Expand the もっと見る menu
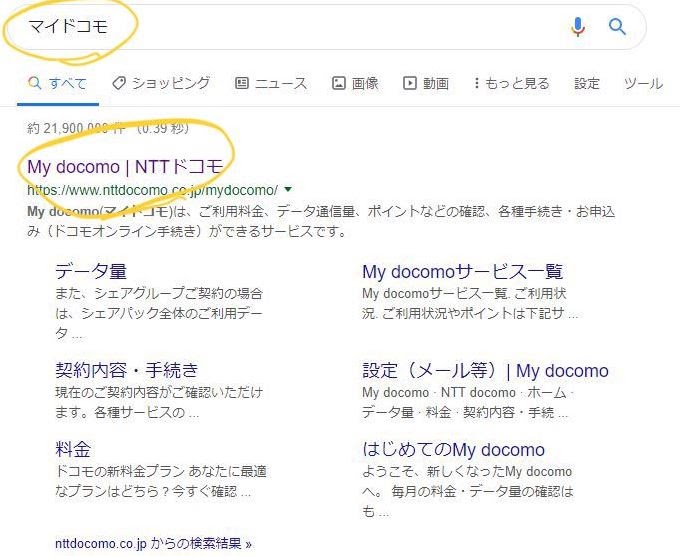Screen dimensions: 680x556 (512, 83)
